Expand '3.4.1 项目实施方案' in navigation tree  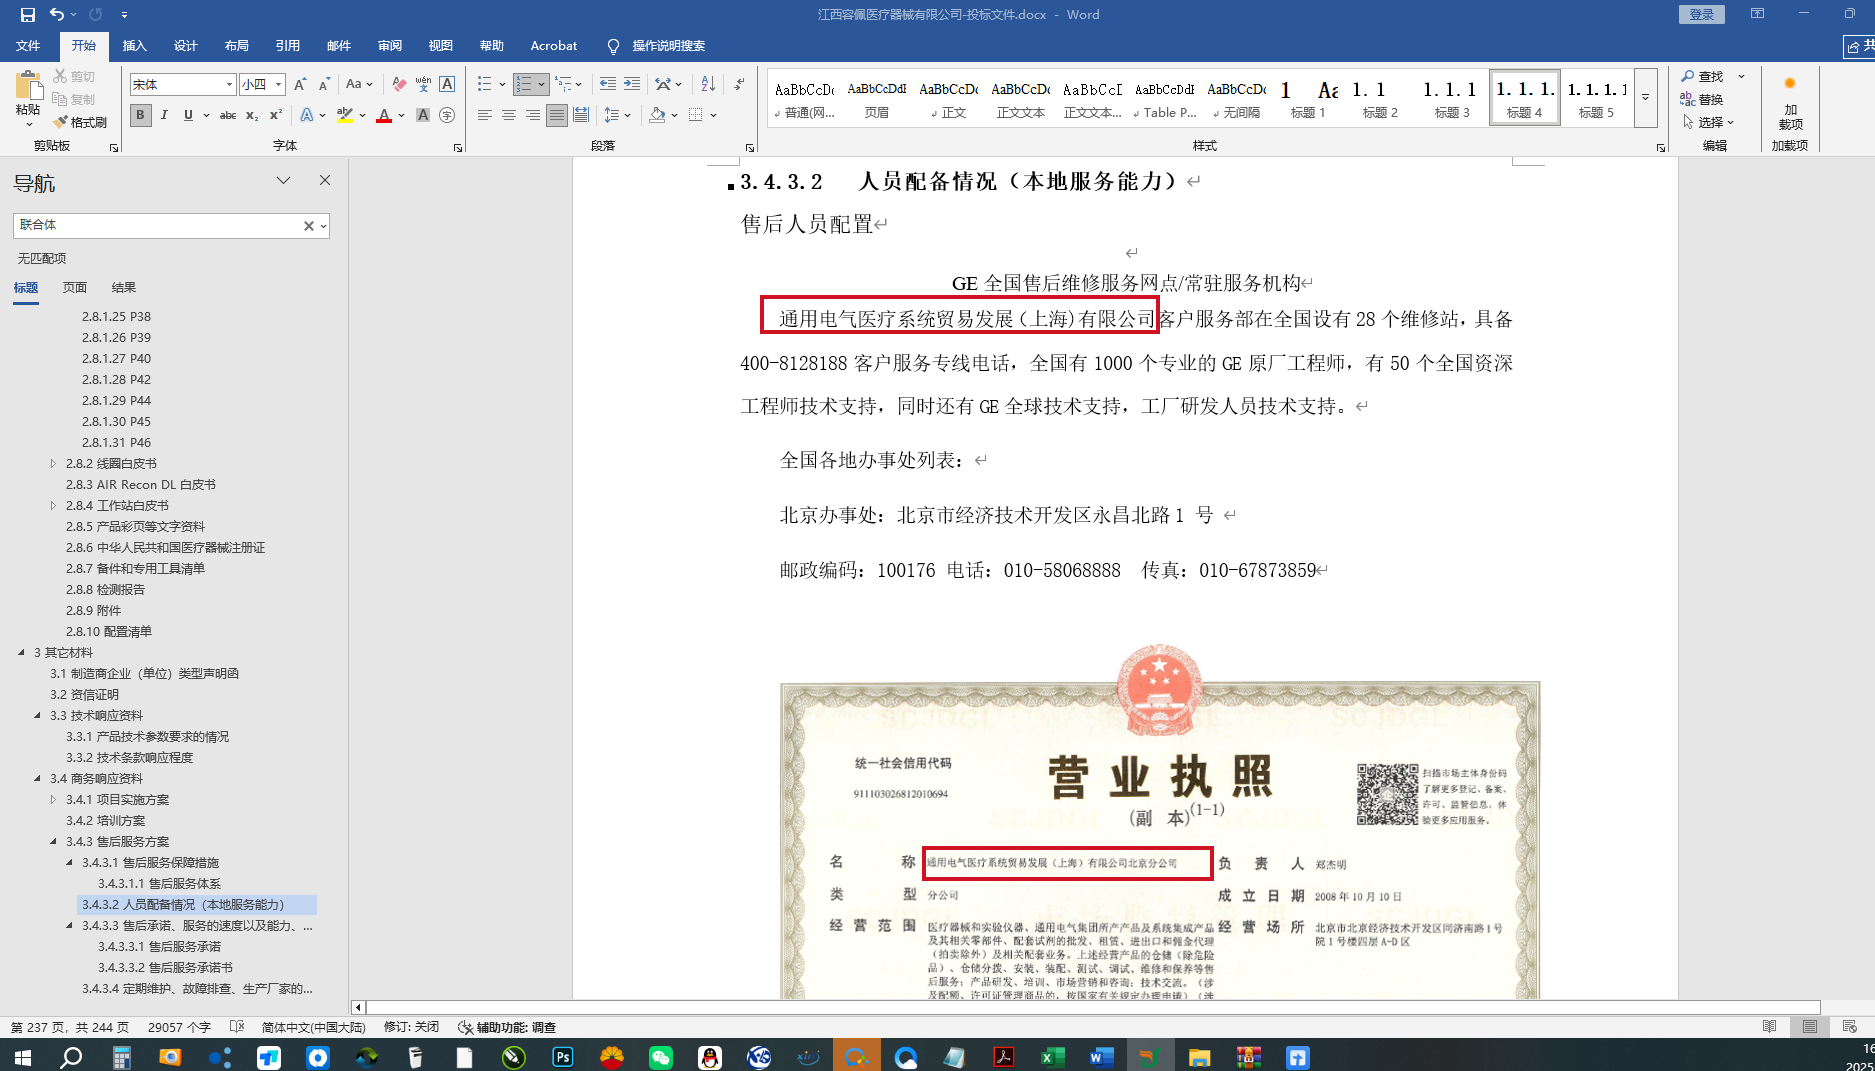[x=53, y=800]
